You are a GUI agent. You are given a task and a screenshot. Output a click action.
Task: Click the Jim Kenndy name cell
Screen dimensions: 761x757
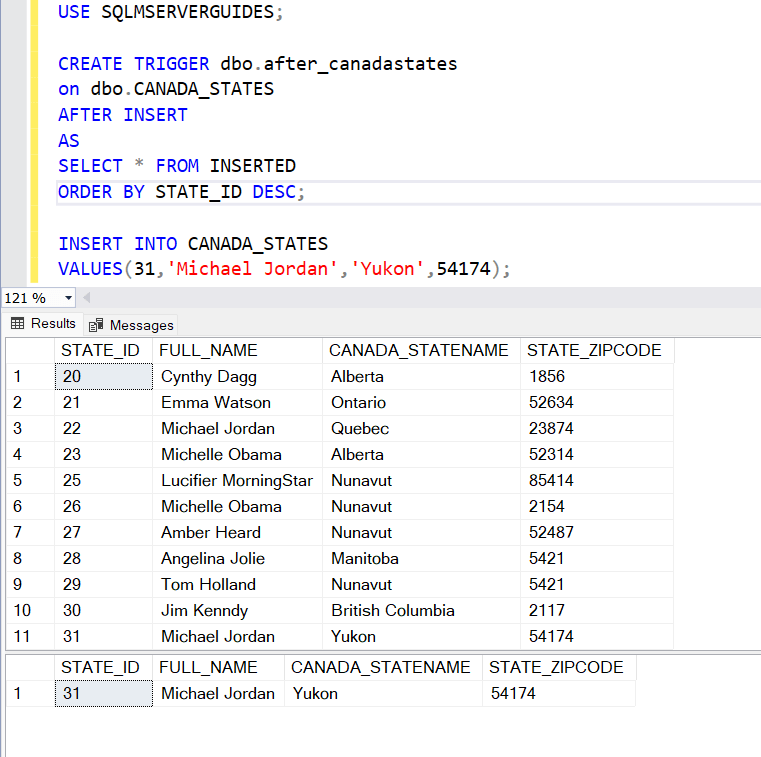click(x=237, y=610)
